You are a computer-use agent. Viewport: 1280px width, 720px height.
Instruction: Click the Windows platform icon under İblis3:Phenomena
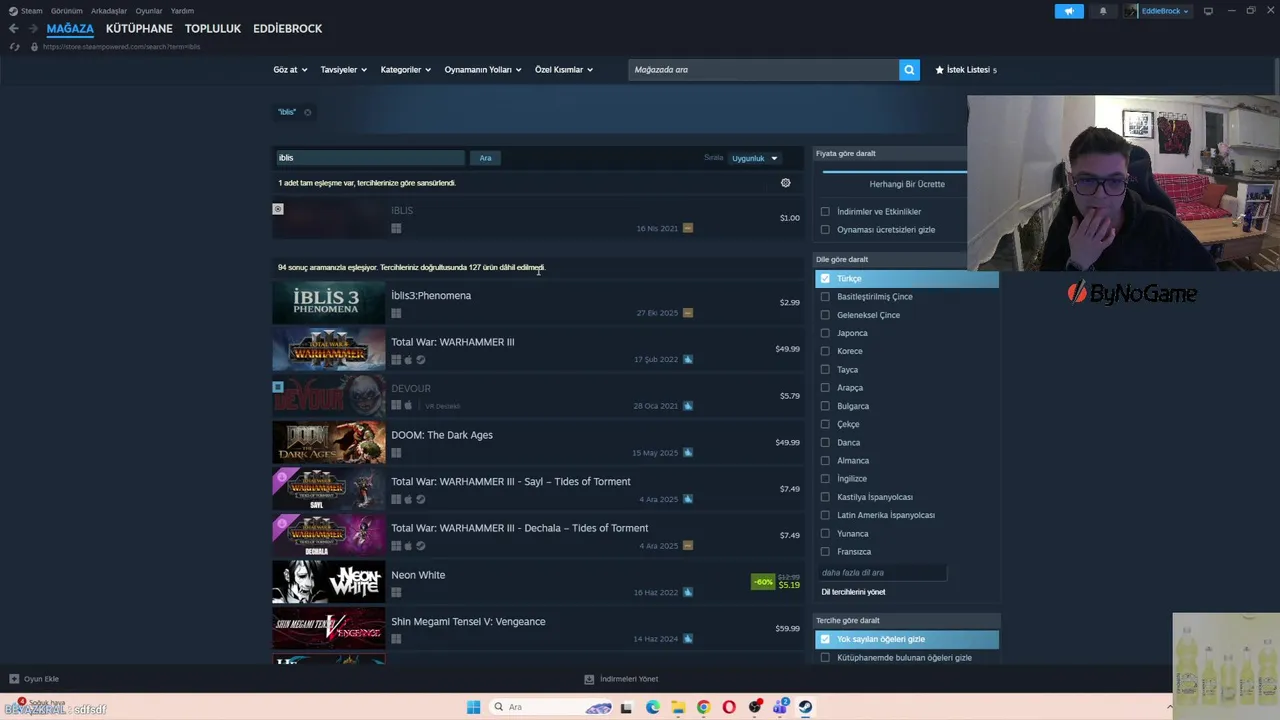[396, 313]
